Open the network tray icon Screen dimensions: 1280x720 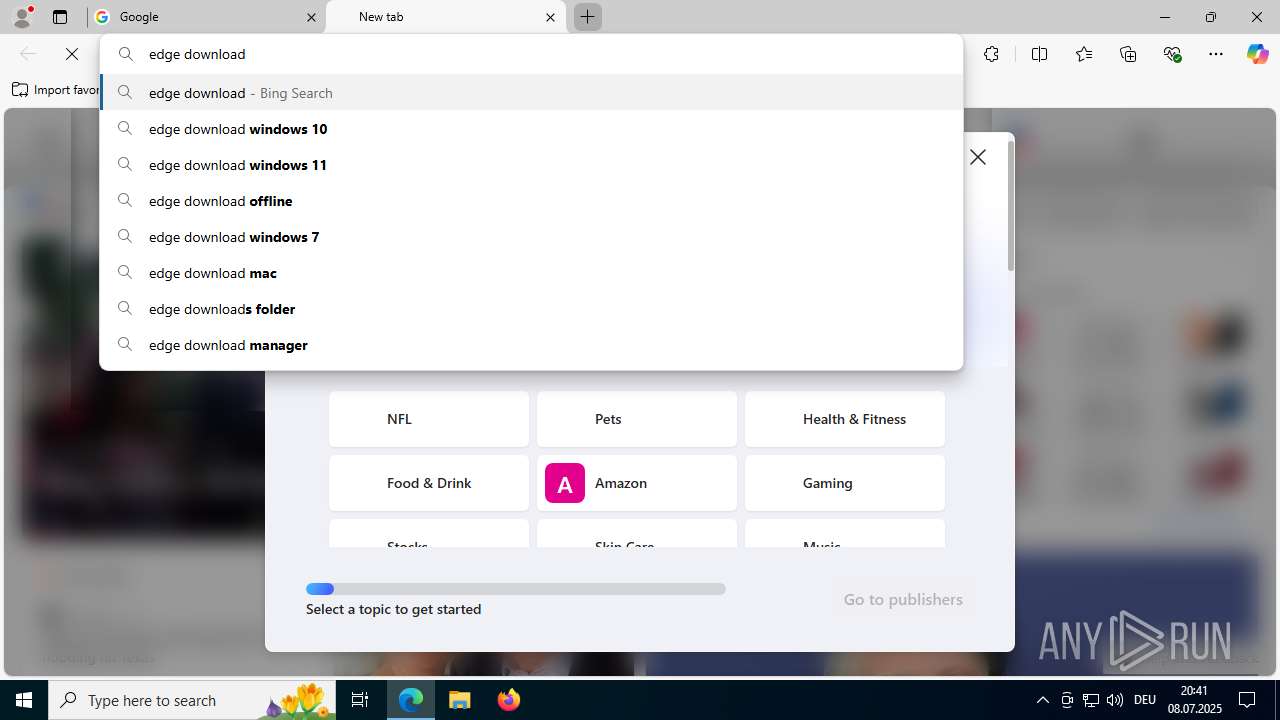pos(1091,700)
